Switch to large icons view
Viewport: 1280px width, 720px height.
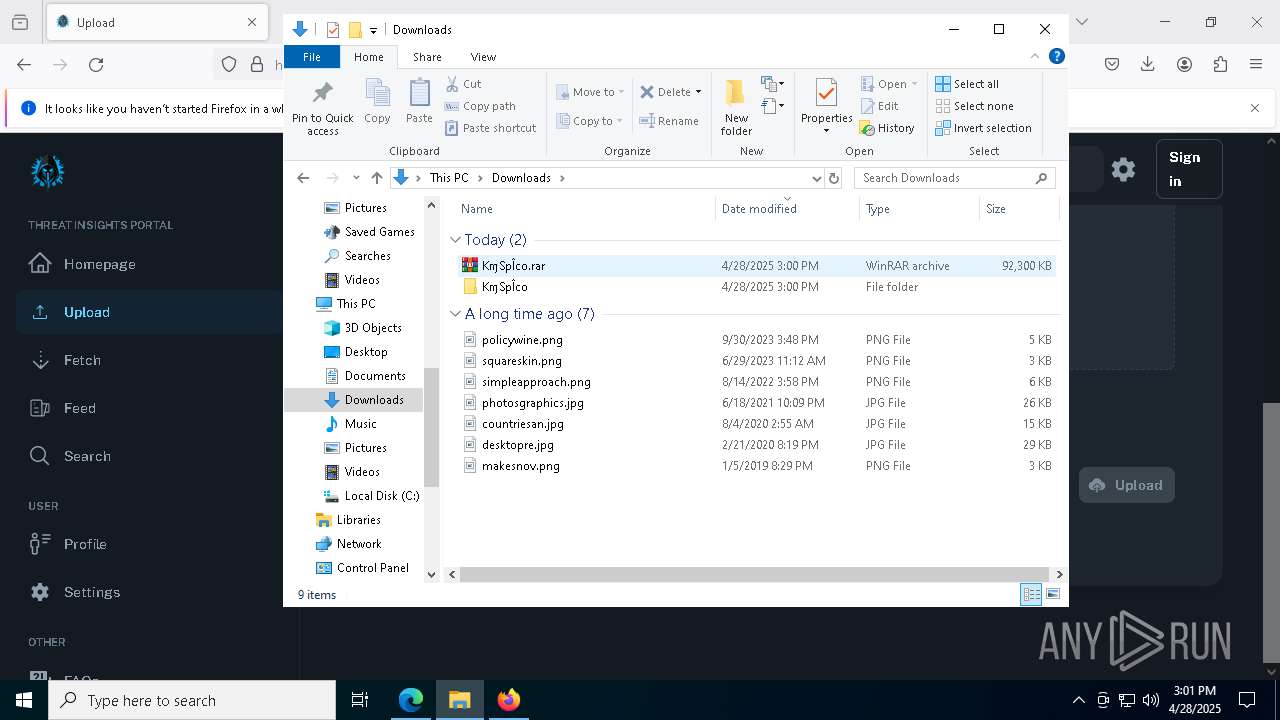(1053, 594)
